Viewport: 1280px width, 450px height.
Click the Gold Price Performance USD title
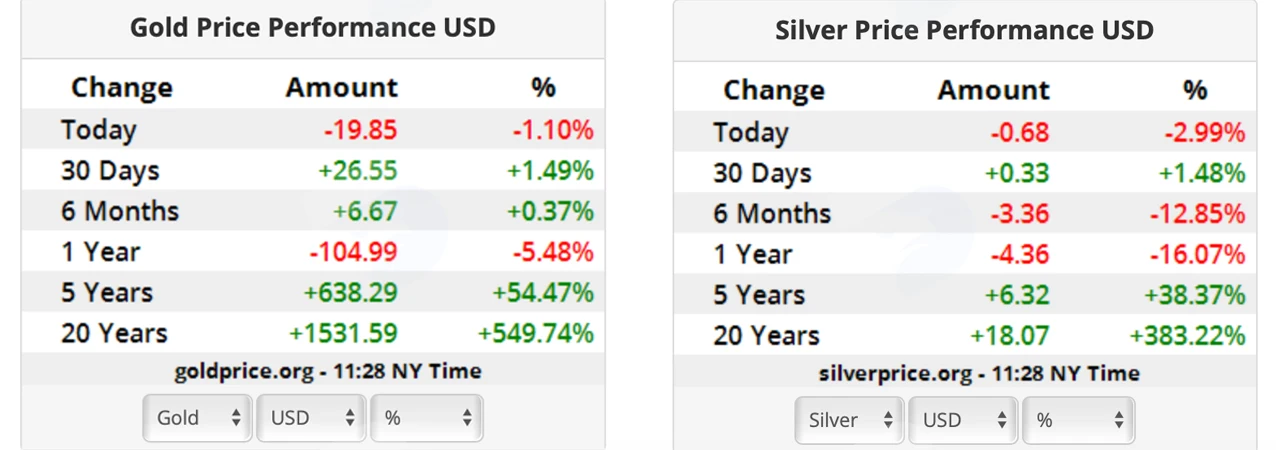(313, 27)
